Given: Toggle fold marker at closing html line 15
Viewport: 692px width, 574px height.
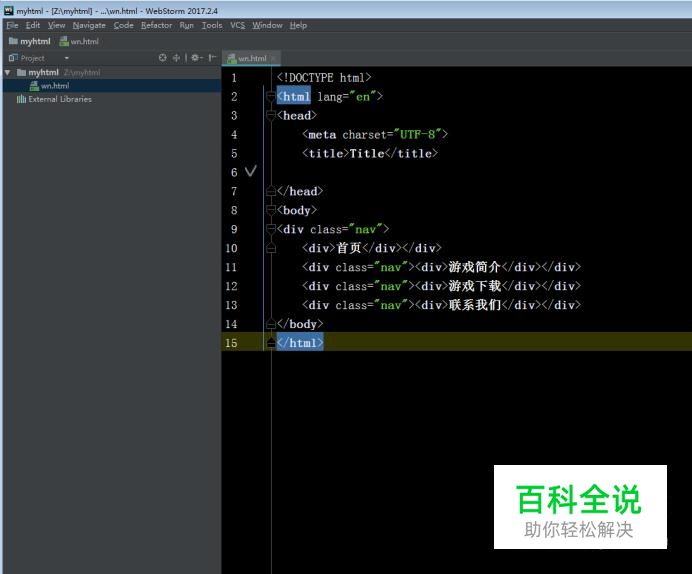Looking at the screenshot, I should 271,343.
